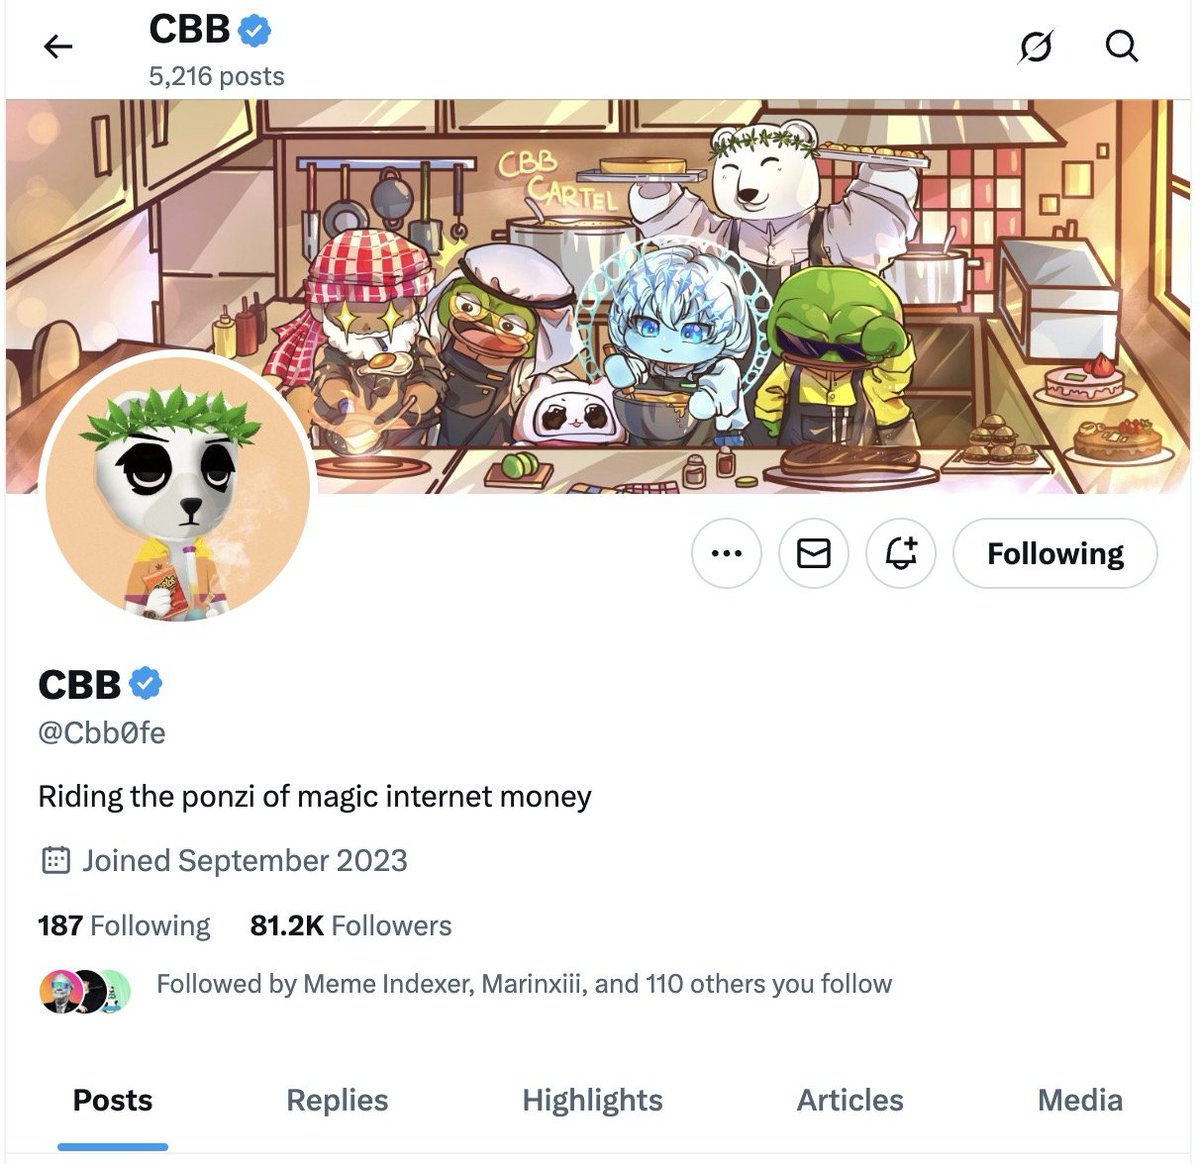Go back with the left arrow icon
The image size is (1200, 1164).
pos(59,46)
